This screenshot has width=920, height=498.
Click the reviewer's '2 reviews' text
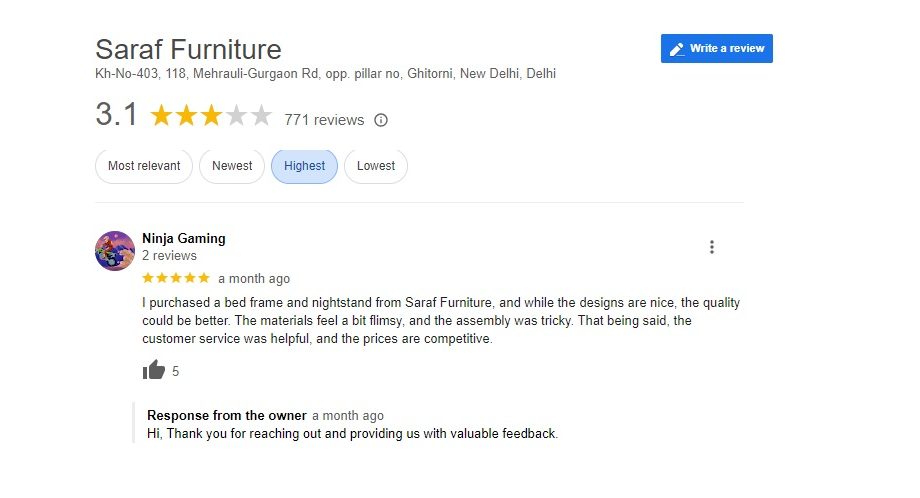(169, 256)
